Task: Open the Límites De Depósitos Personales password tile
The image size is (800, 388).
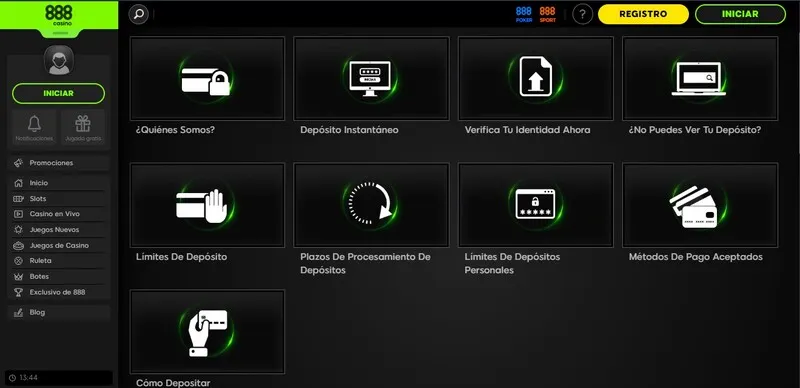Action: (x=536, y=205)
